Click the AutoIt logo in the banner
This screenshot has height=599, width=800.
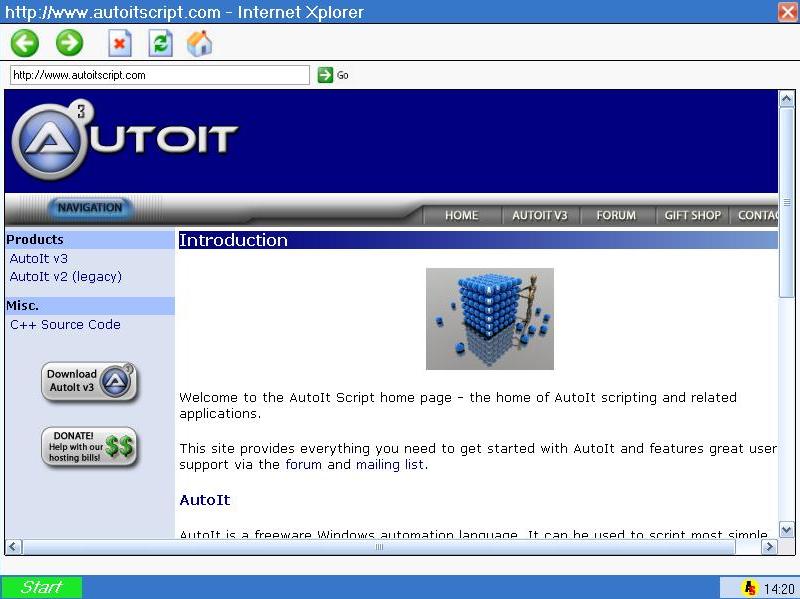[124, 140]
